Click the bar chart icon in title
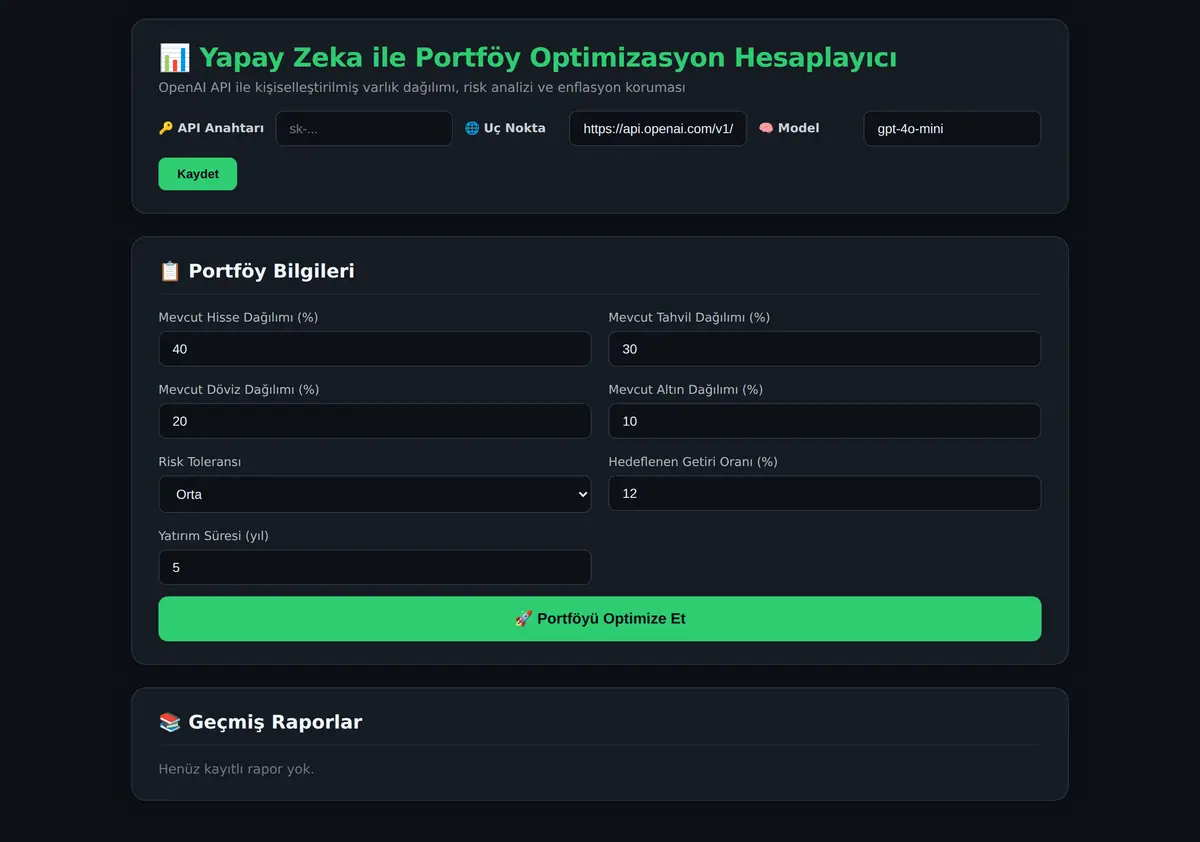Image resolution: width=1200 pixels, height=842 pixels. tap(174, 58)
